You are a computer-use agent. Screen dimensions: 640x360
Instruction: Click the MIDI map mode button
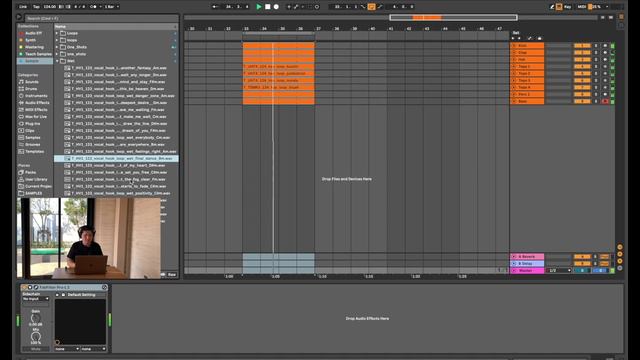pyautogui.click(x=582, y=7)
